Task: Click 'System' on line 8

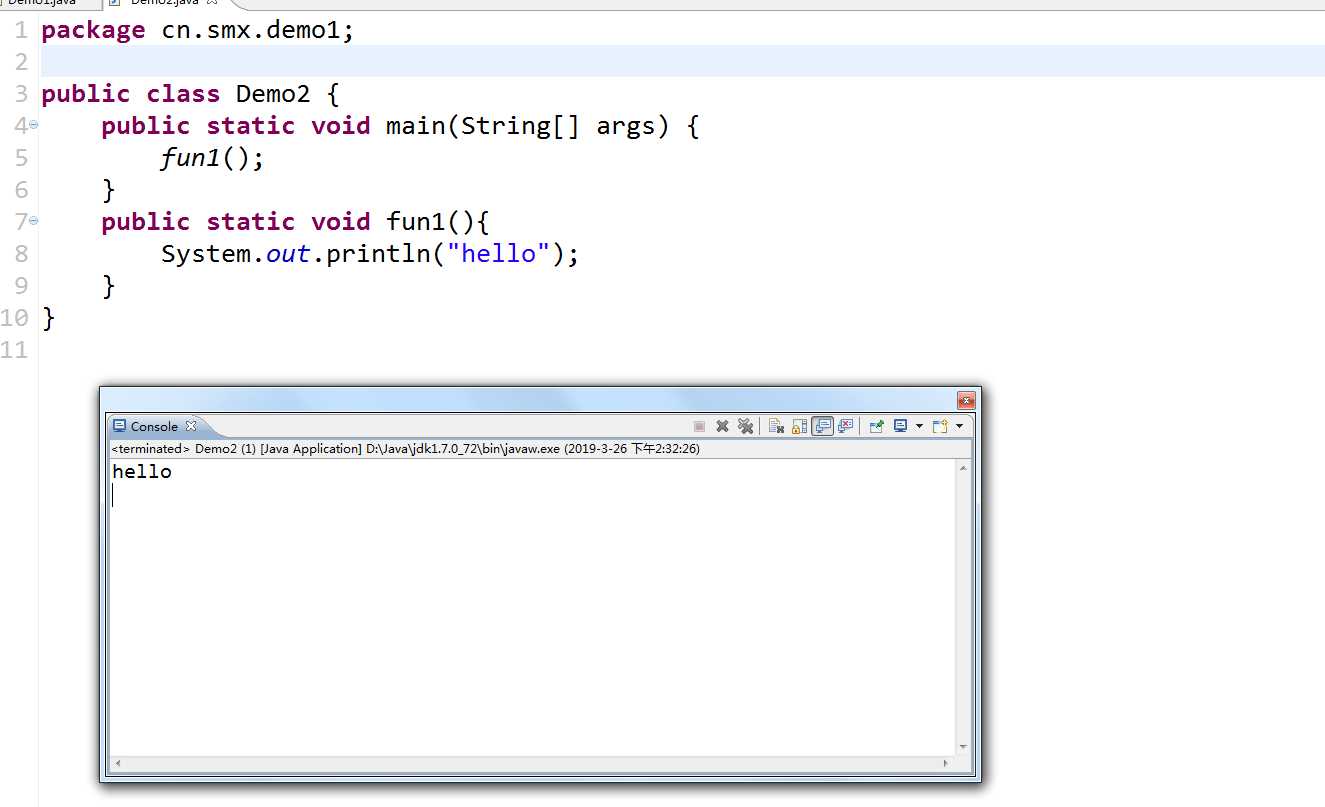Action: tap(206, 254)
